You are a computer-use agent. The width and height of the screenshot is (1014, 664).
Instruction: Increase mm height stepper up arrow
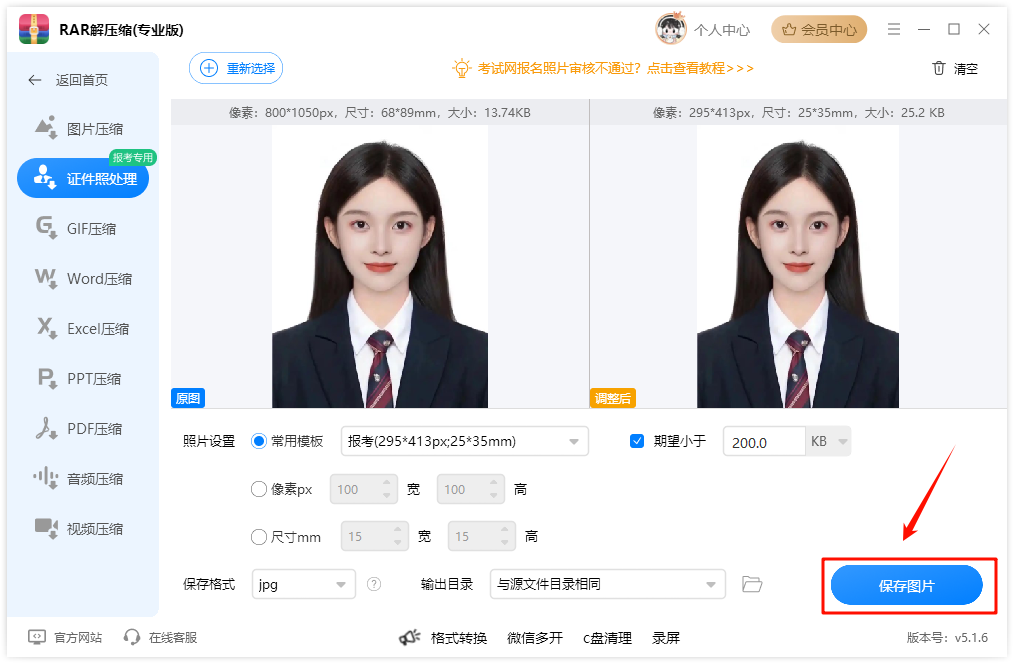coord(504,530)
